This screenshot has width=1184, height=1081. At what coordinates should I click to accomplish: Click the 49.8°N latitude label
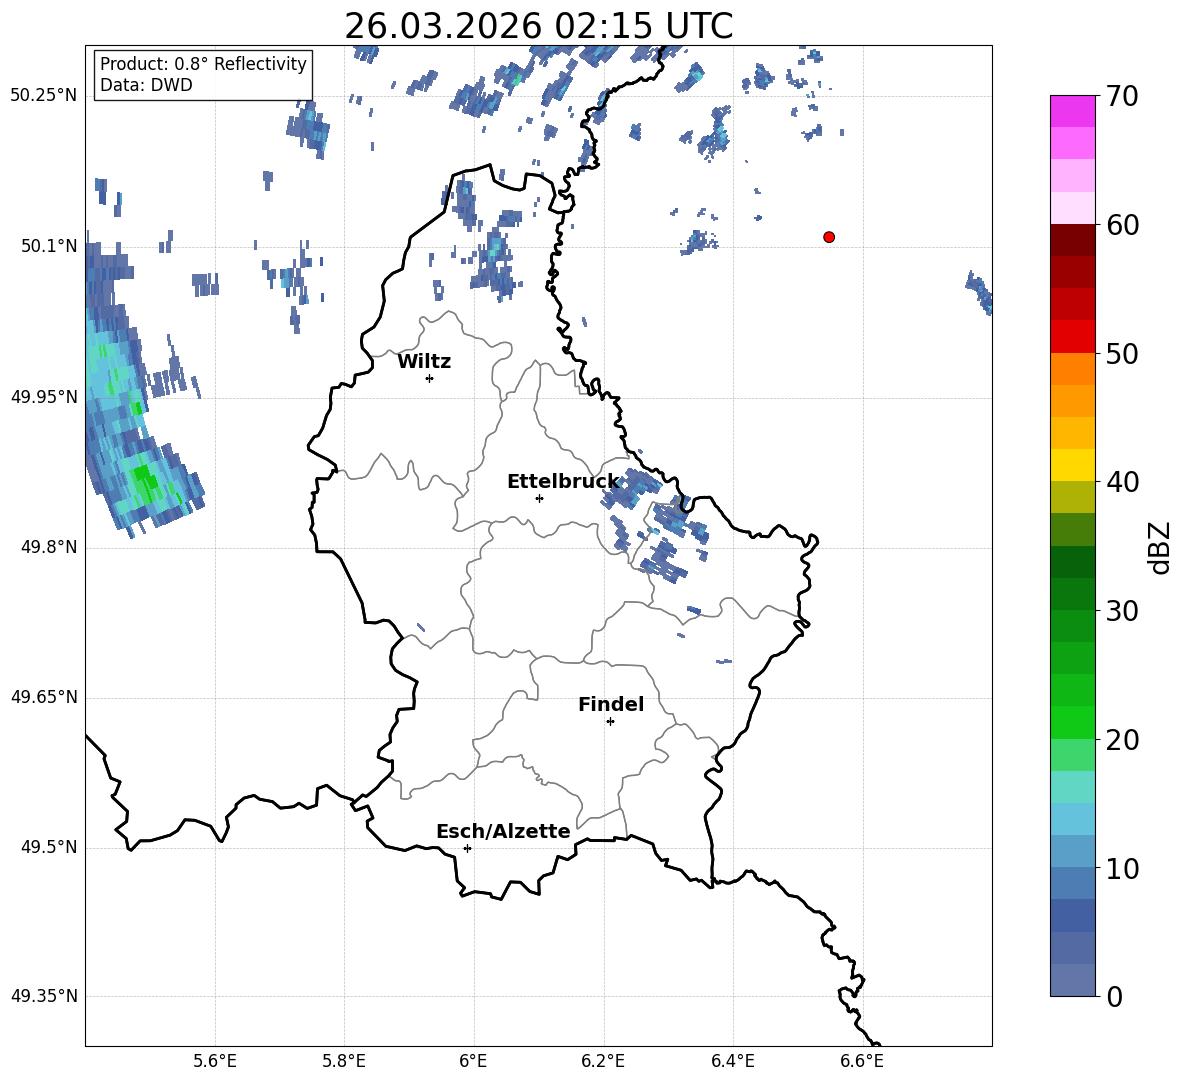tap(48, 547)
